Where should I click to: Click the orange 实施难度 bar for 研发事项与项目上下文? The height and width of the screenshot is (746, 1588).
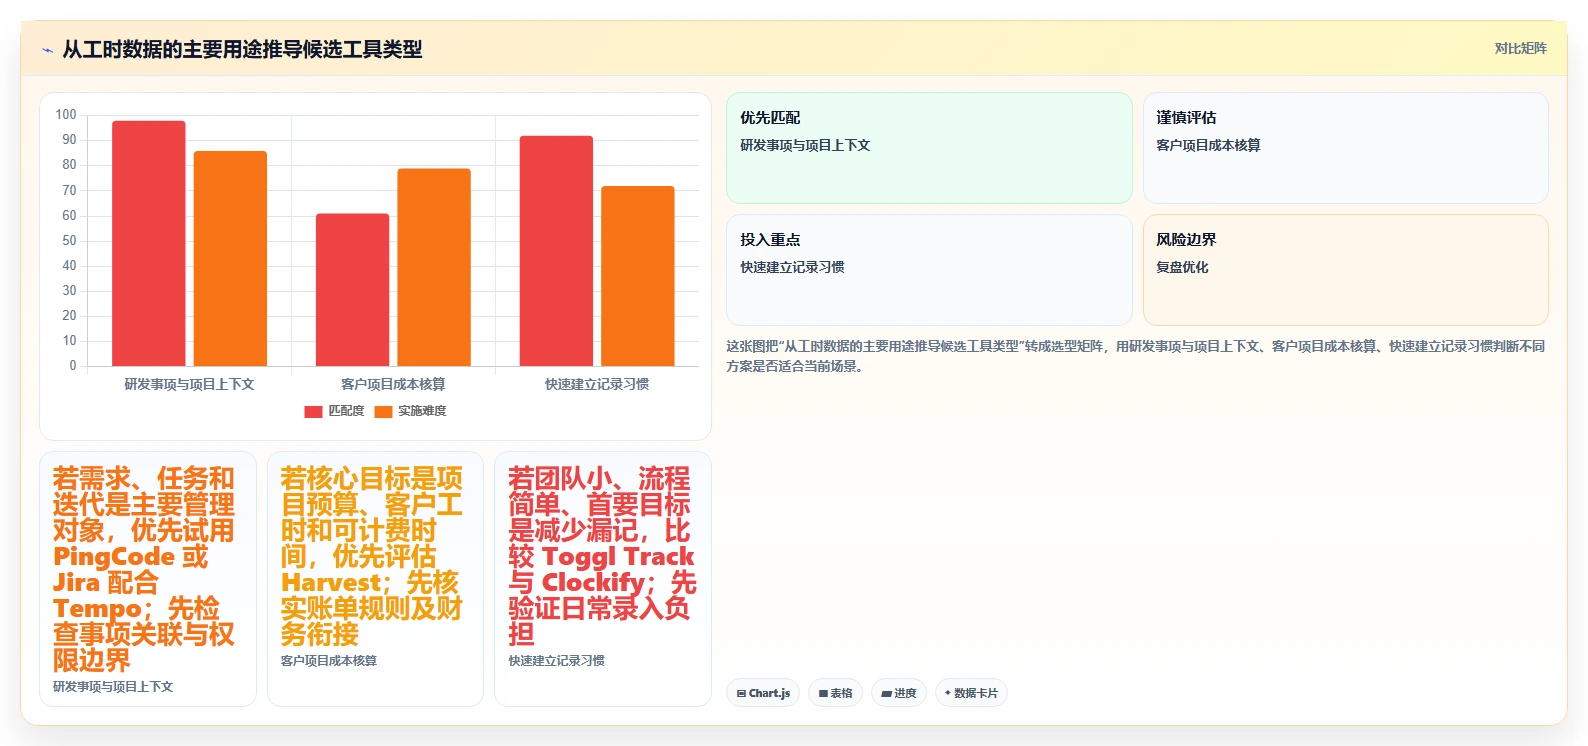230,259
